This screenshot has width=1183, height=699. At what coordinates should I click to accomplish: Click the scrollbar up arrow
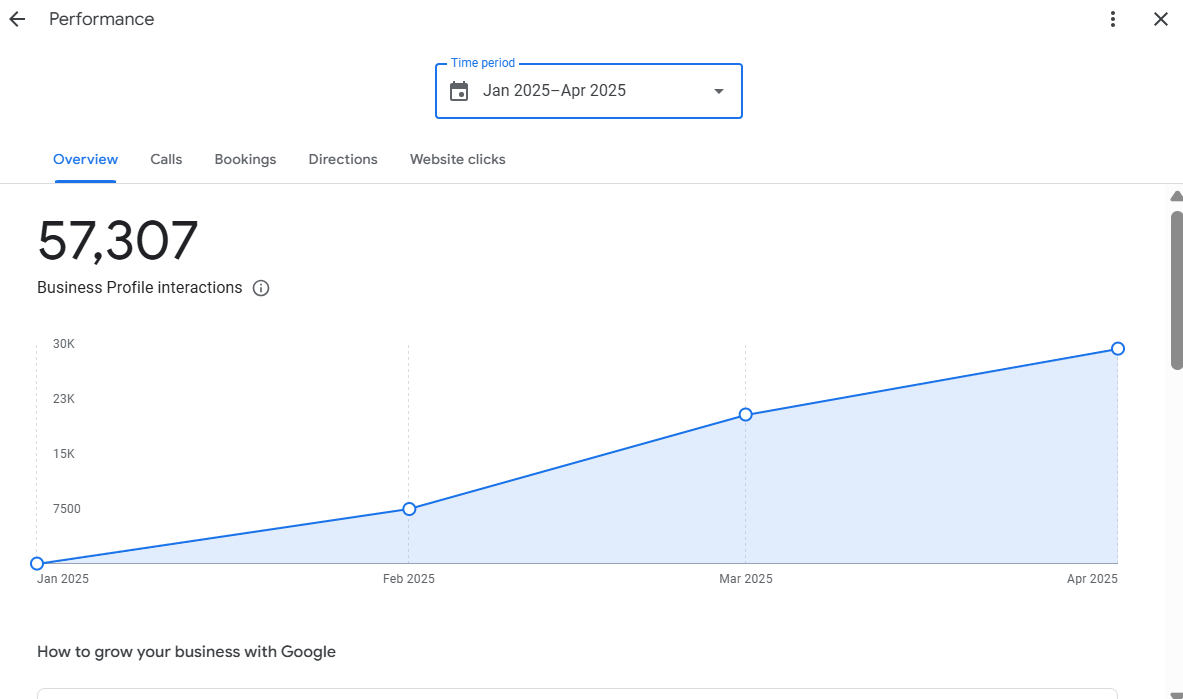[1176, 196]
